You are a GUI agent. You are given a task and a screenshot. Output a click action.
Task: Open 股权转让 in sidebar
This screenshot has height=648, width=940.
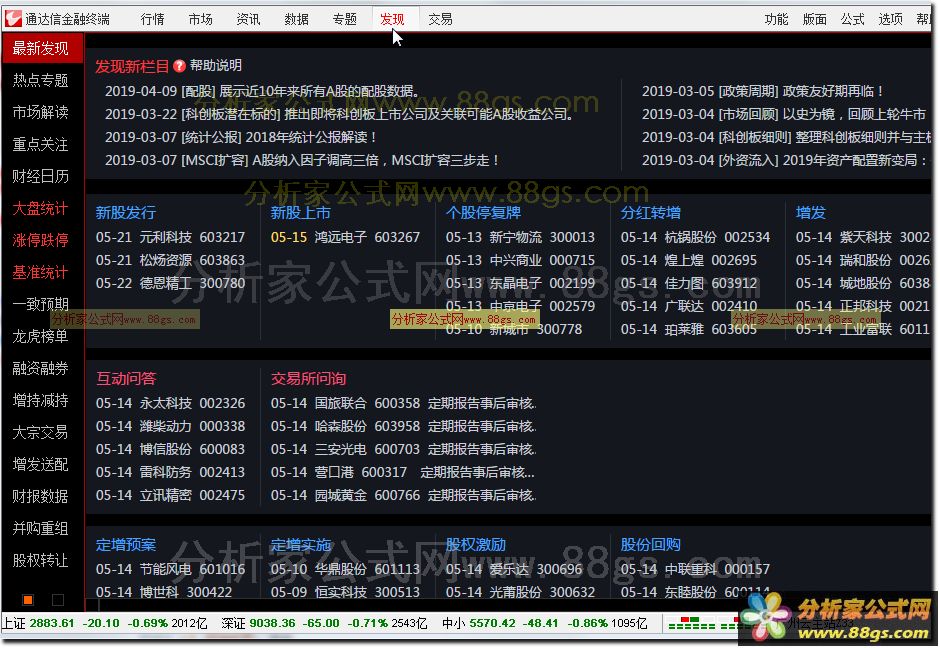point(41,560)
